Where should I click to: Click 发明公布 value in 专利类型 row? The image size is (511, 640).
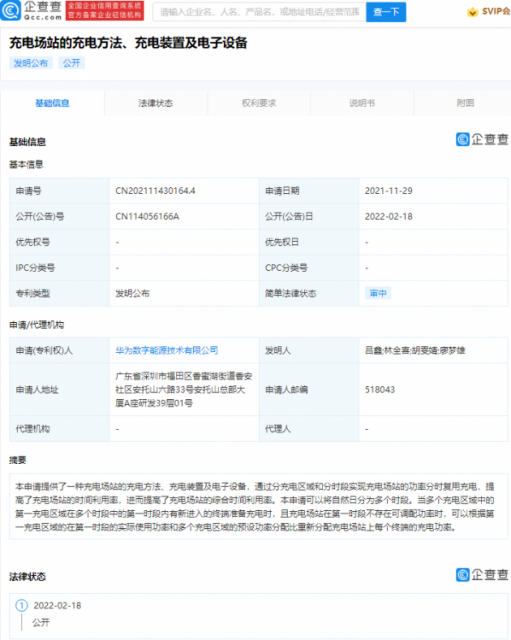[x=132, y=293]
